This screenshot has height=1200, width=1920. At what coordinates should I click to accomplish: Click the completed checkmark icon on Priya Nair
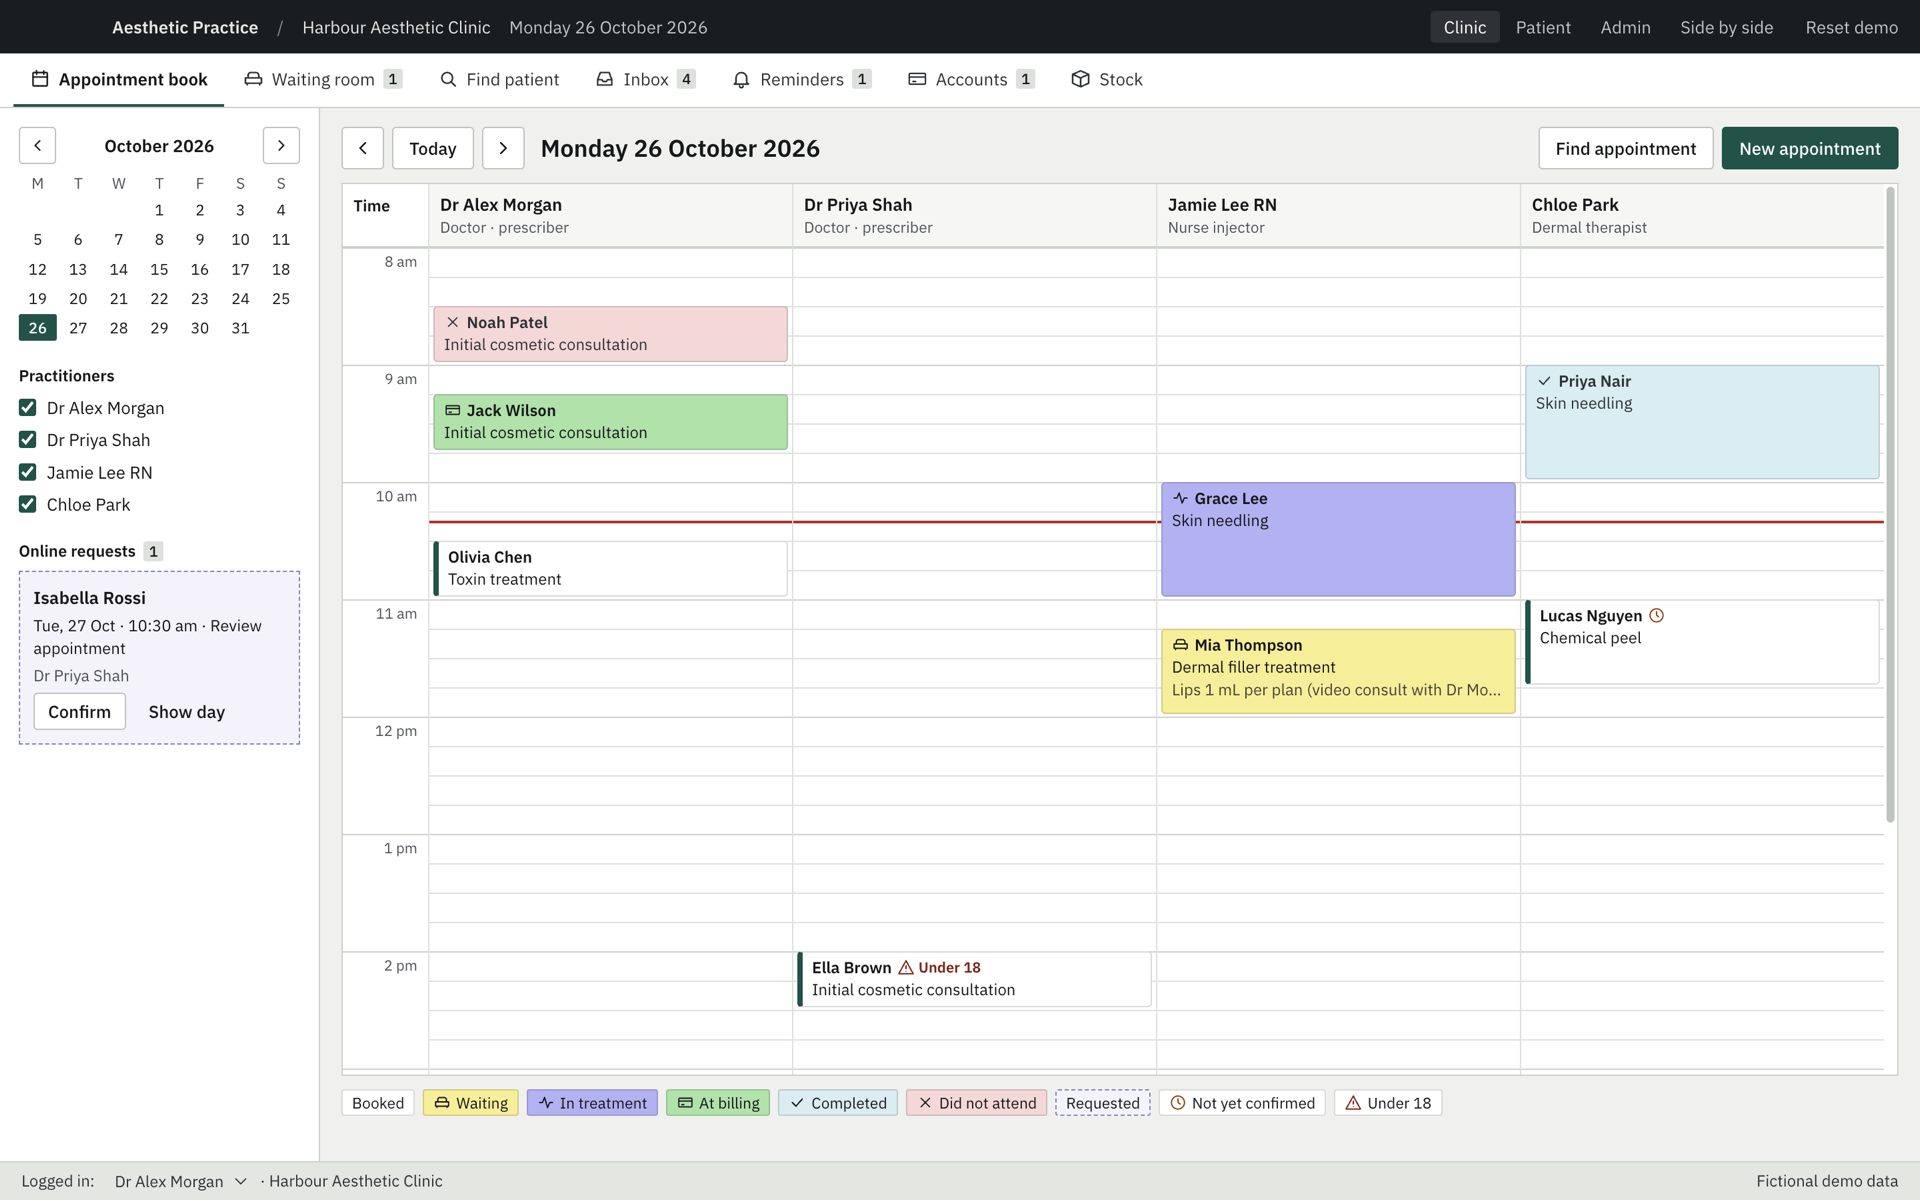[x=1545, y=381]
